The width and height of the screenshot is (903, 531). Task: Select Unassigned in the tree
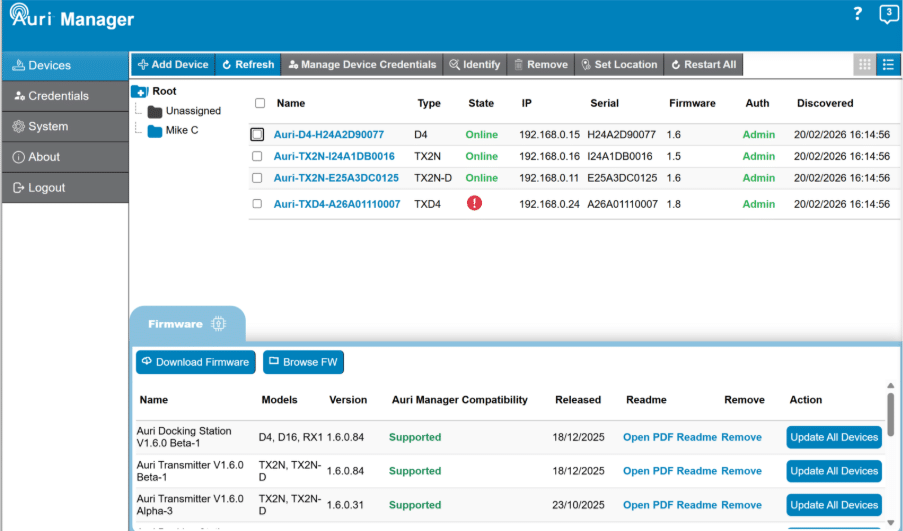point(193,111)
